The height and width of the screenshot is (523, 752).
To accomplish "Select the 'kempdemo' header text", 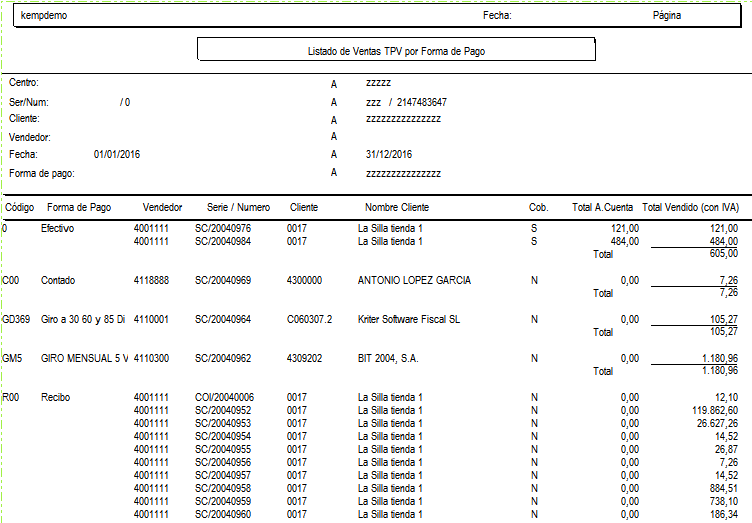I will [x=44, y=15].
